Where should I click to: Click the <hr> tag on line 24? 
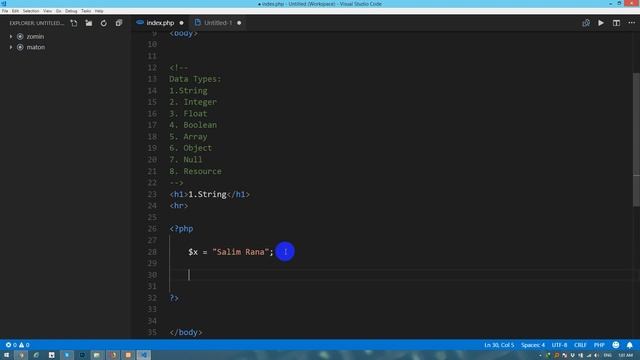point(179,206)
